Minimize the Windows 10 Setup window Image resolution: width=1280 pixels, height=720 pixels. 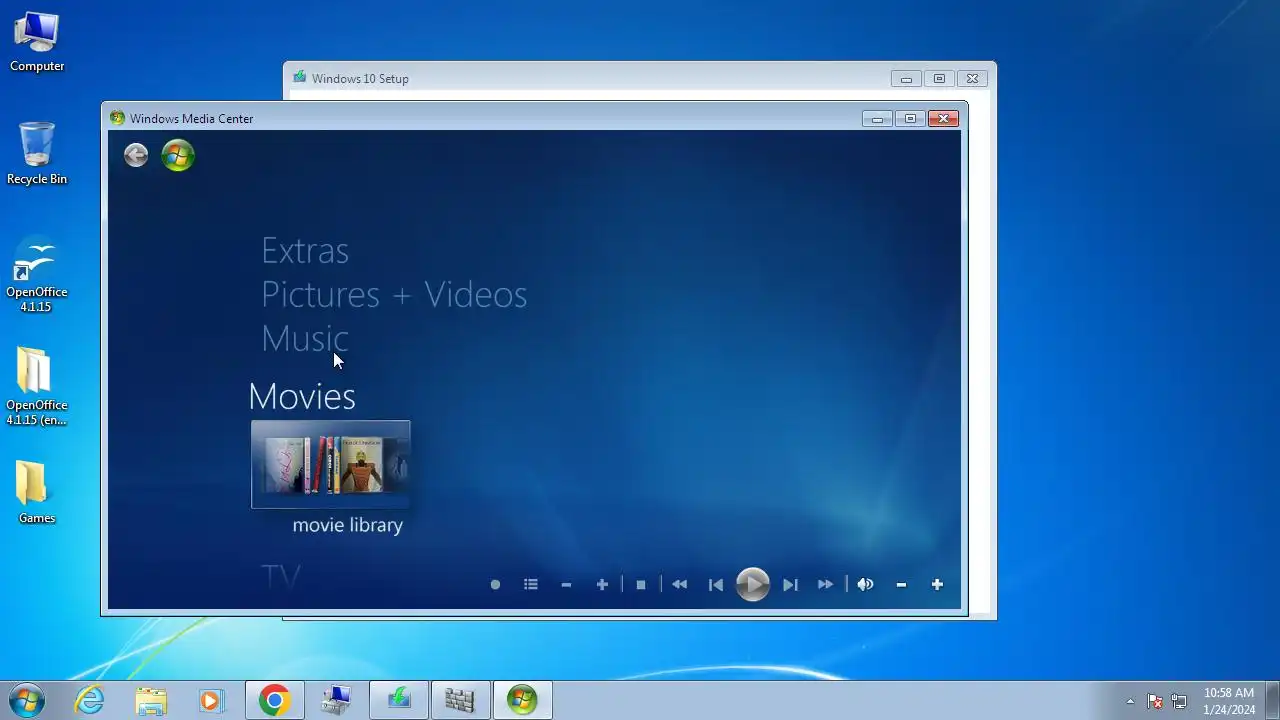coord(906,79)
